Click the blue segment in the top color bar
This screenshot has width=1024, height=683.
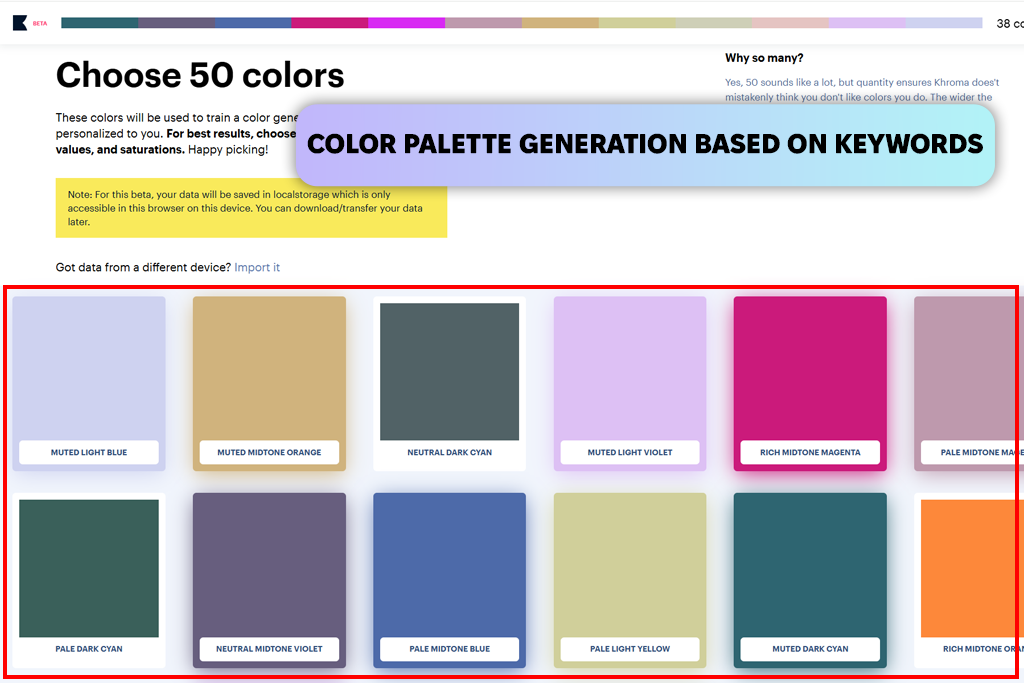click(x=253, y=23)
